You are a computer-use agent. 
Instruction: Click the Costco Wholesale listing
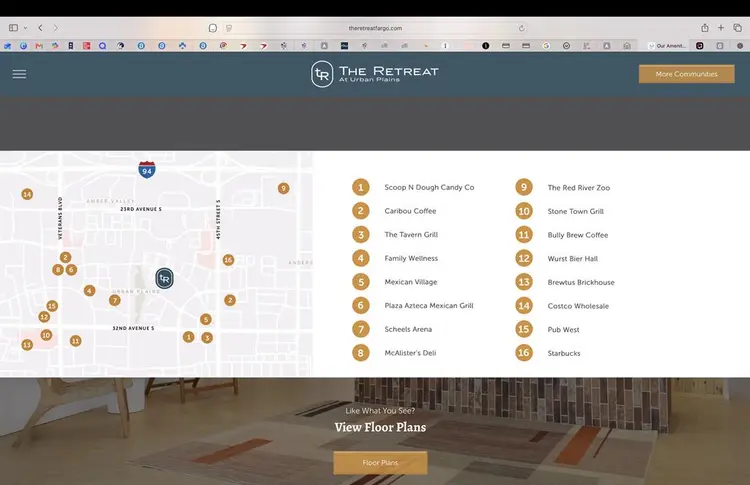point(578,306)
